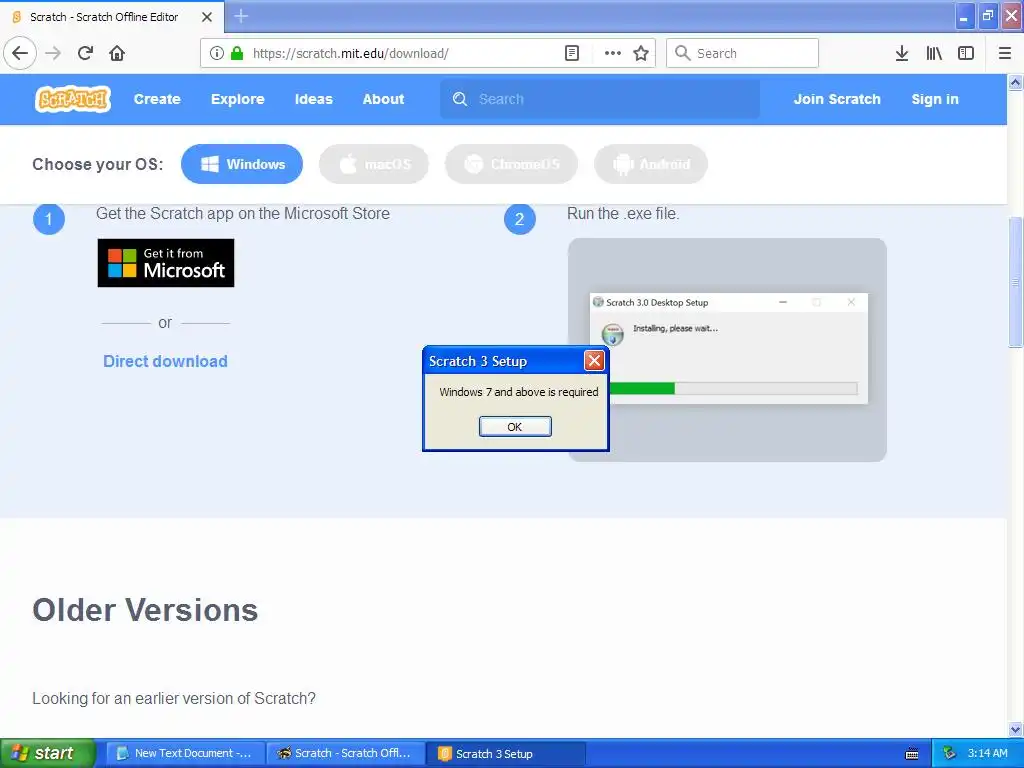Image resolution: width=1024 pixels, height=768 pixels.
Task: Go back using browser back arrow
Action: [20, 53]
